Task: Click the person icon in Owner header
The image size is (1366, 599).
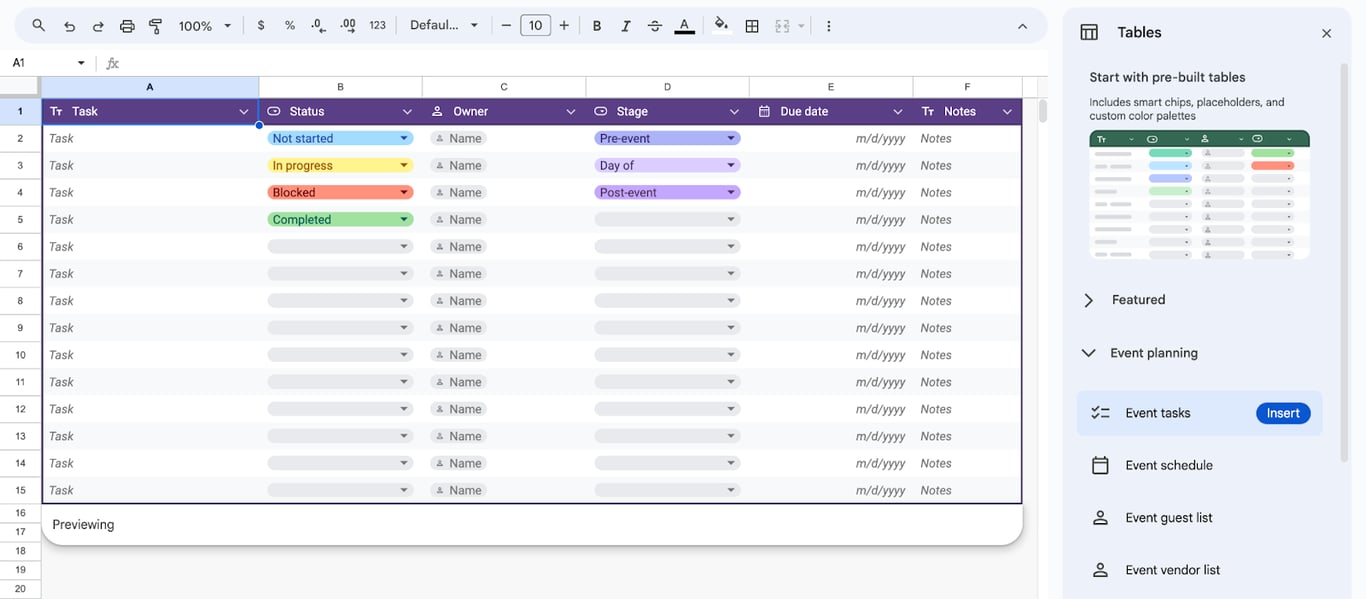Action: (x=437, y=112)
